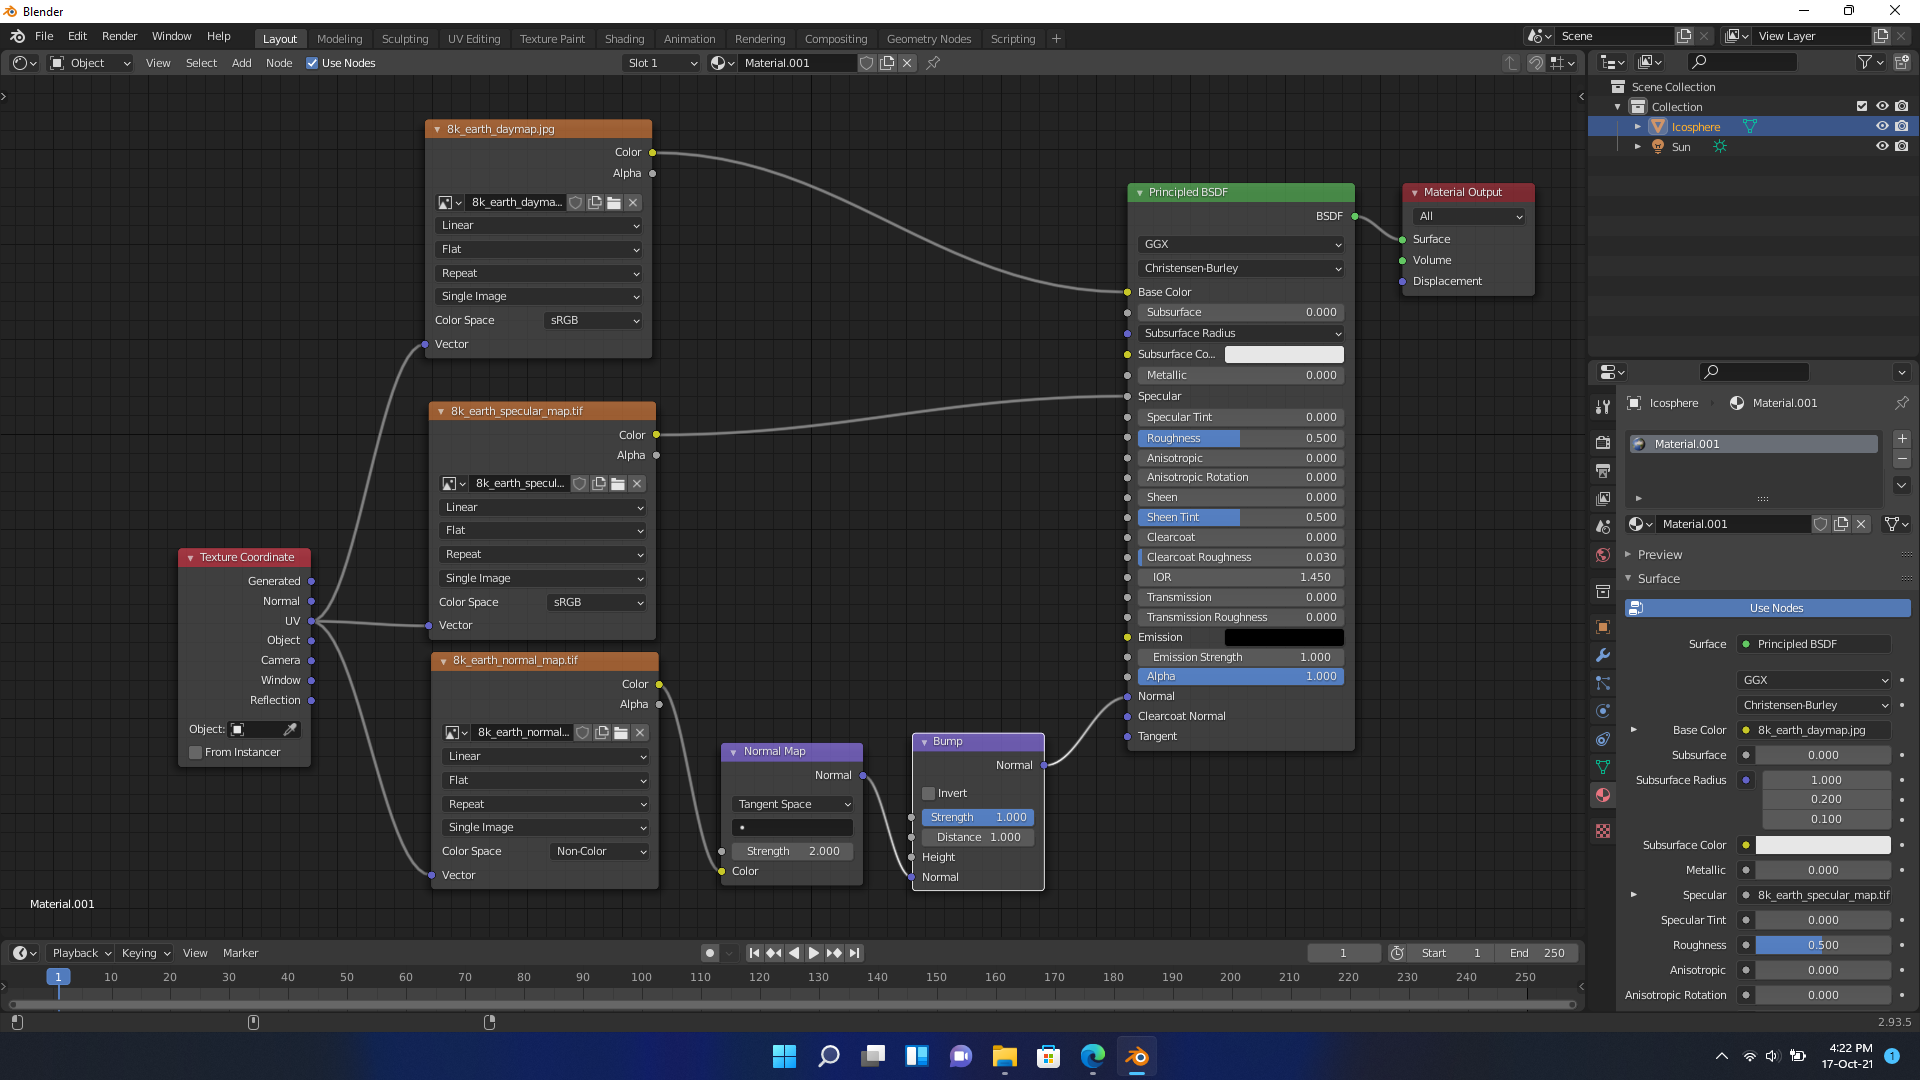This screenshot has height=1080, width=1920.
Task: Pin the node tree in header
Action: (933, 63)
